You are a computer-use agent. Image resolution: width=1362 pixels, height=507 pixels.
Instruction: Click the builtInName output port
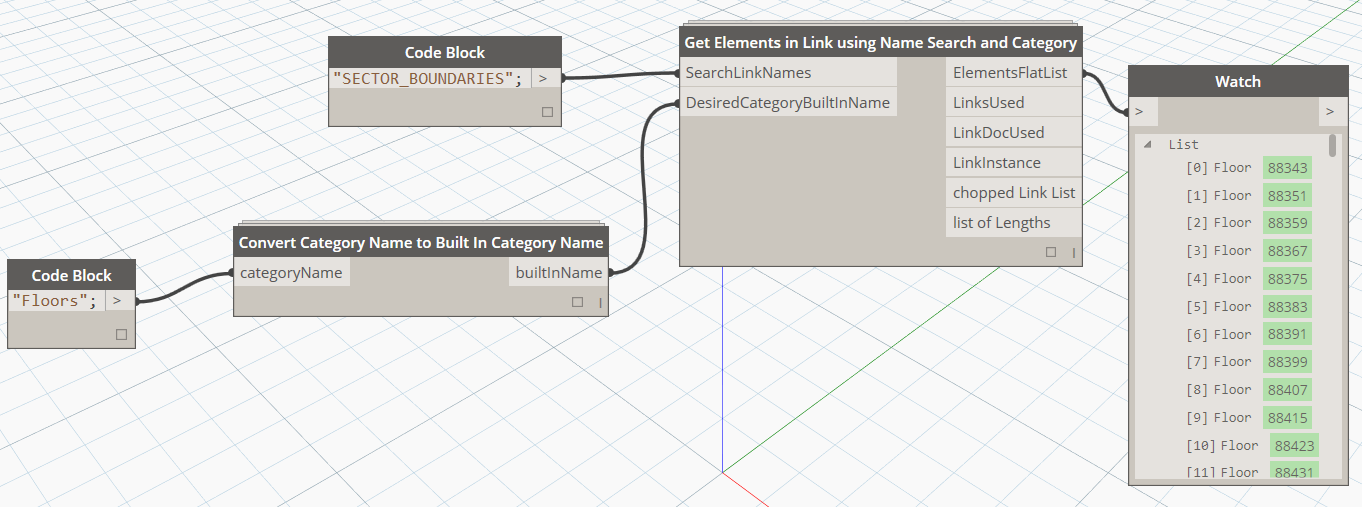click(x=558, y=273)
